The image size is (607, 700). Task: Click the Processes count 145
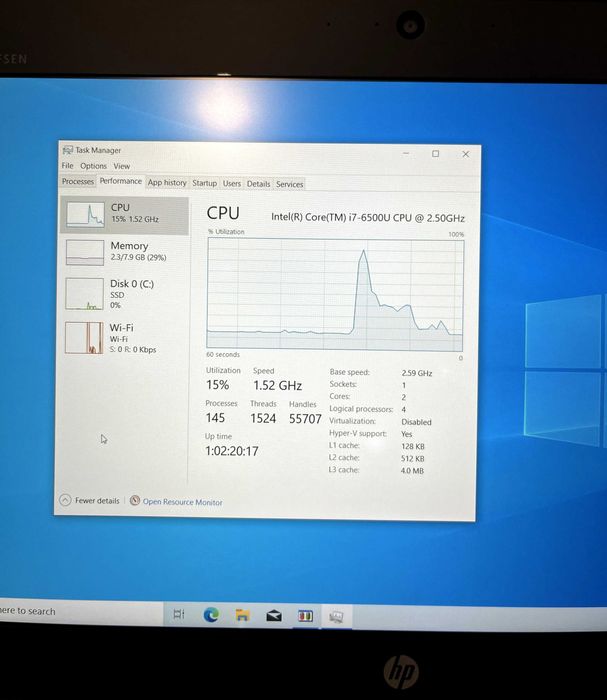click(x=215, y=418)
